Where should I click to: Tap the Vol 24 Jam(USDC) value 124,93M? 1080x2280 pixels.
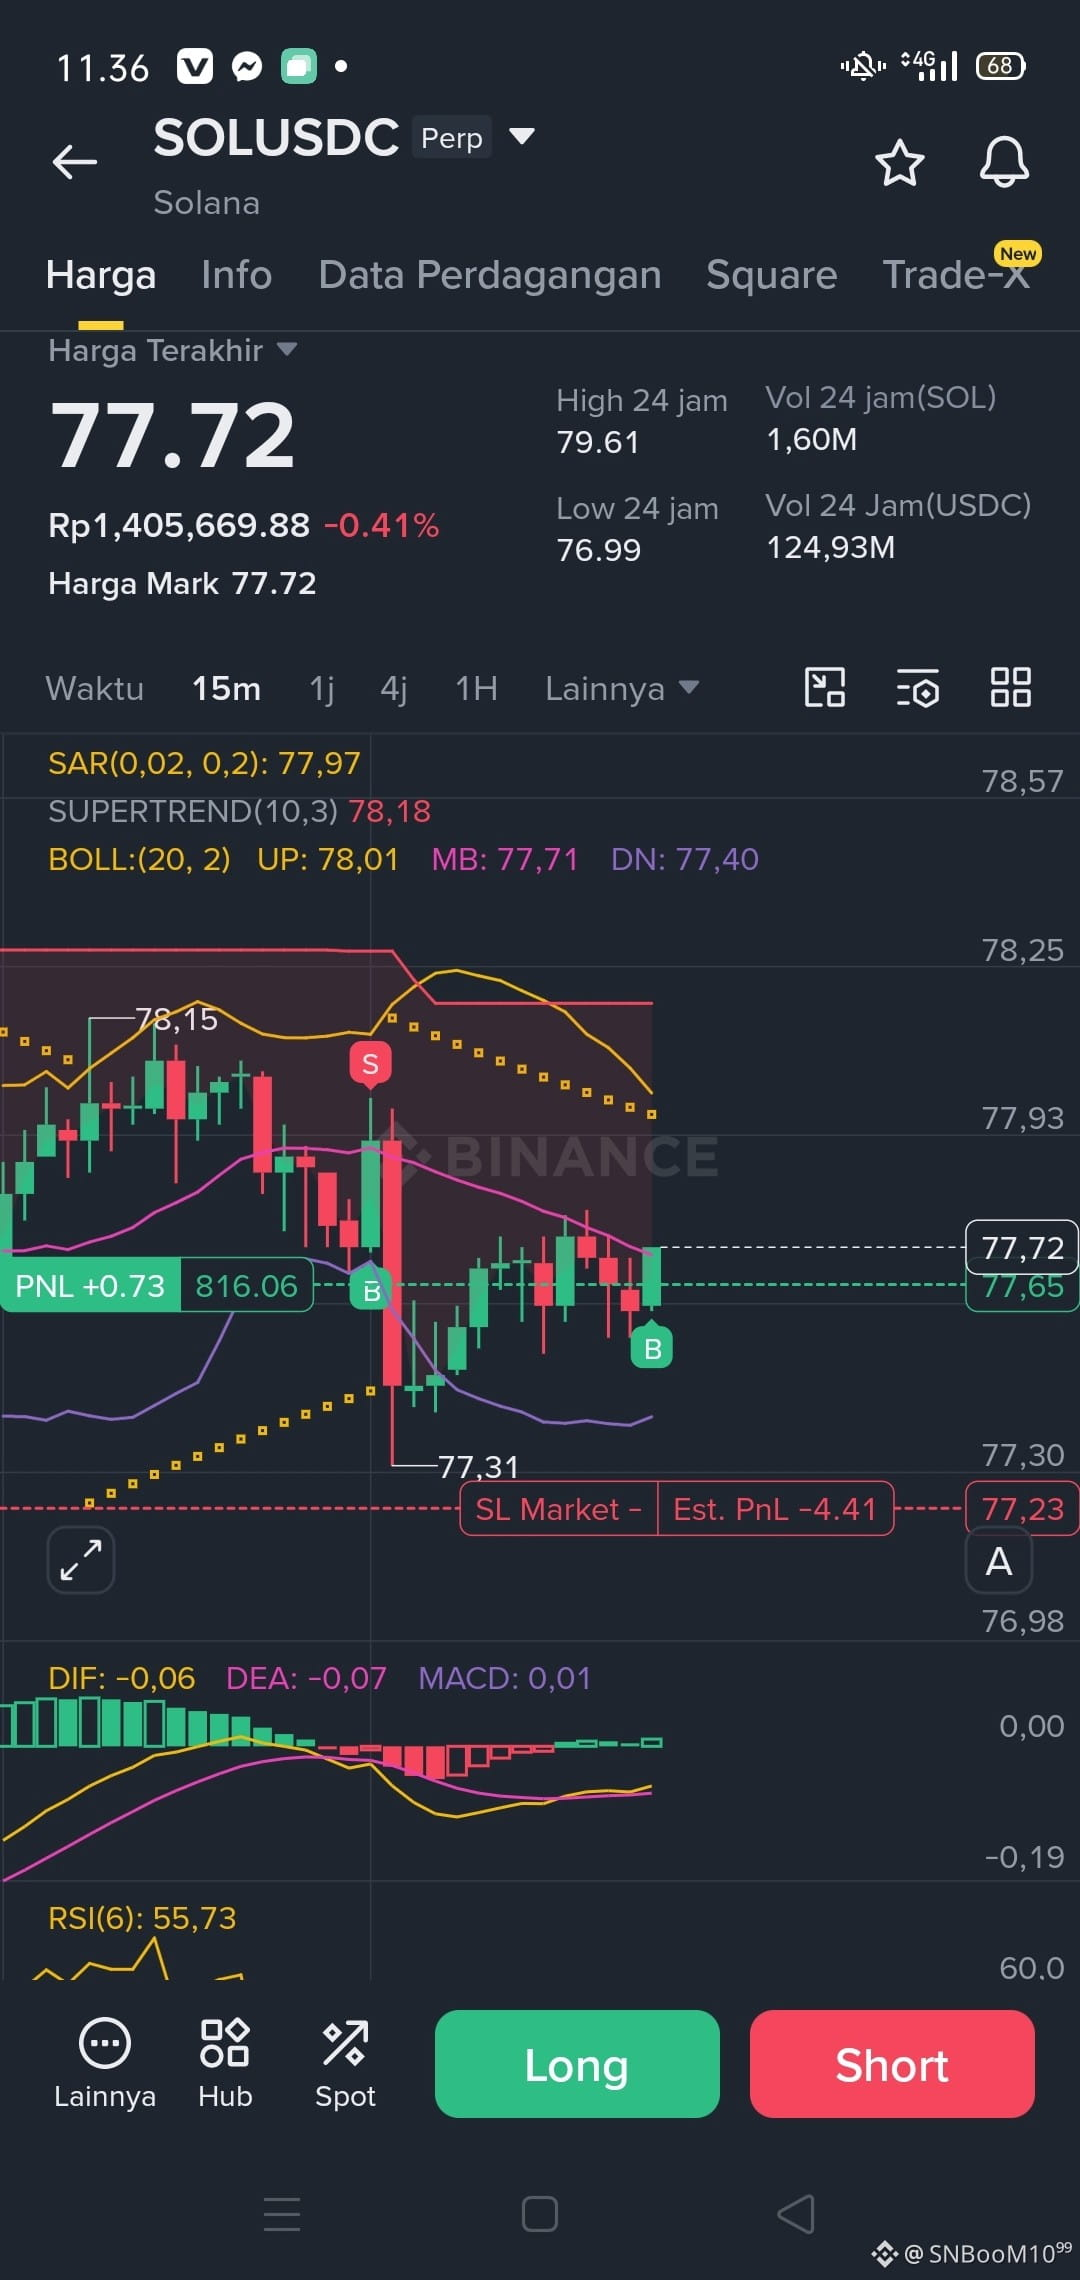[x=830, y=547]
